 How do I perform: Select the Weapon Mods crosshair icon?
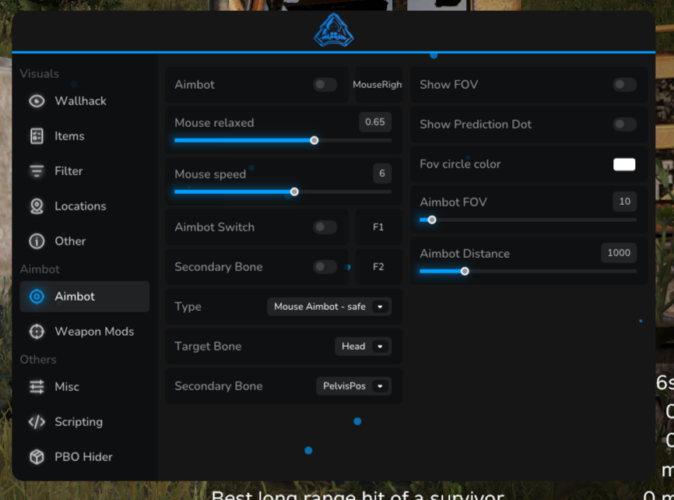(x=37, y=331)
